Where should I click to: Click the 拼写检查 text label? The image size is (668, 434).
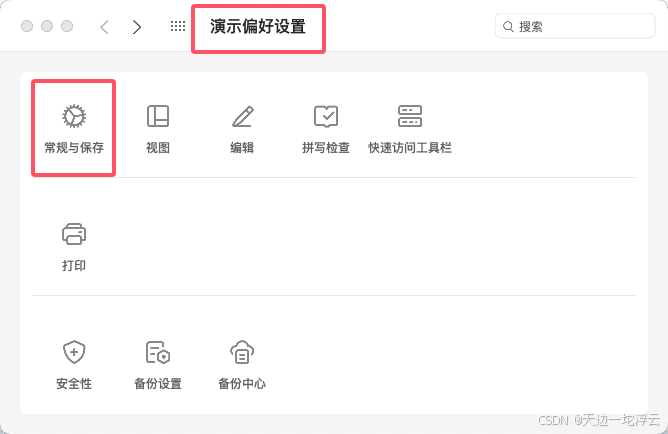tap(326, 147)
